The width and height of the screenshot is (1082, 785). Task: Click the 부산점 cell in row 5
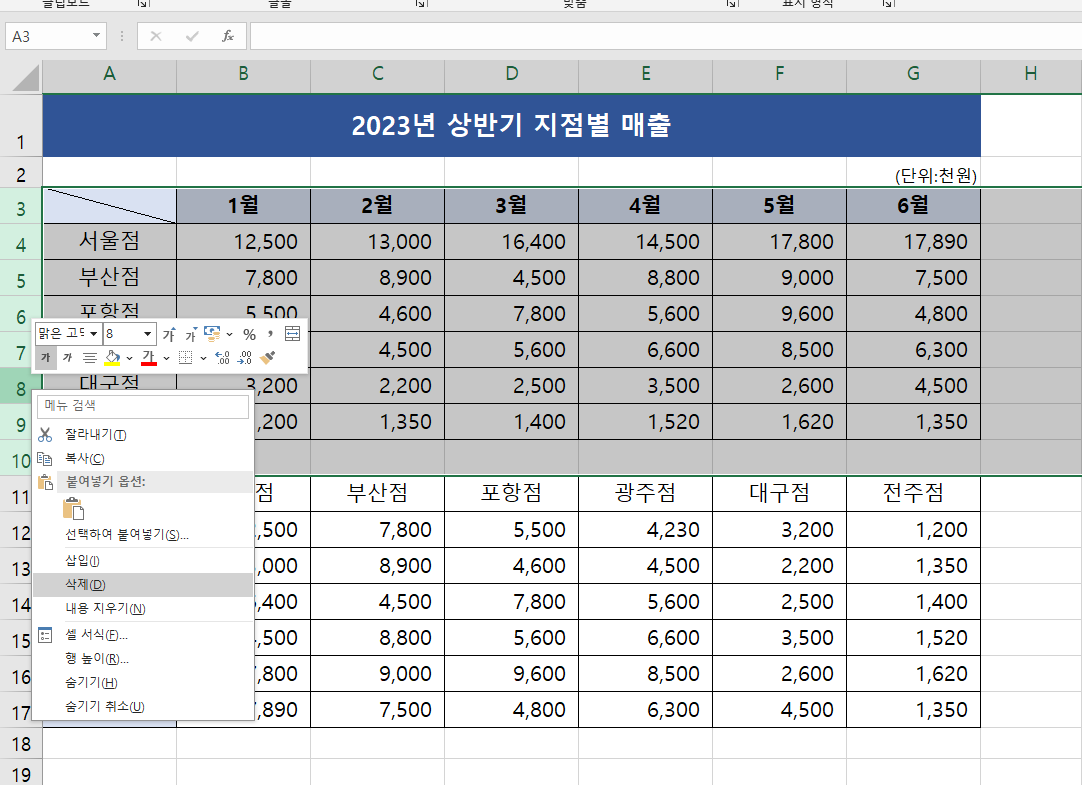coord(109,277)
